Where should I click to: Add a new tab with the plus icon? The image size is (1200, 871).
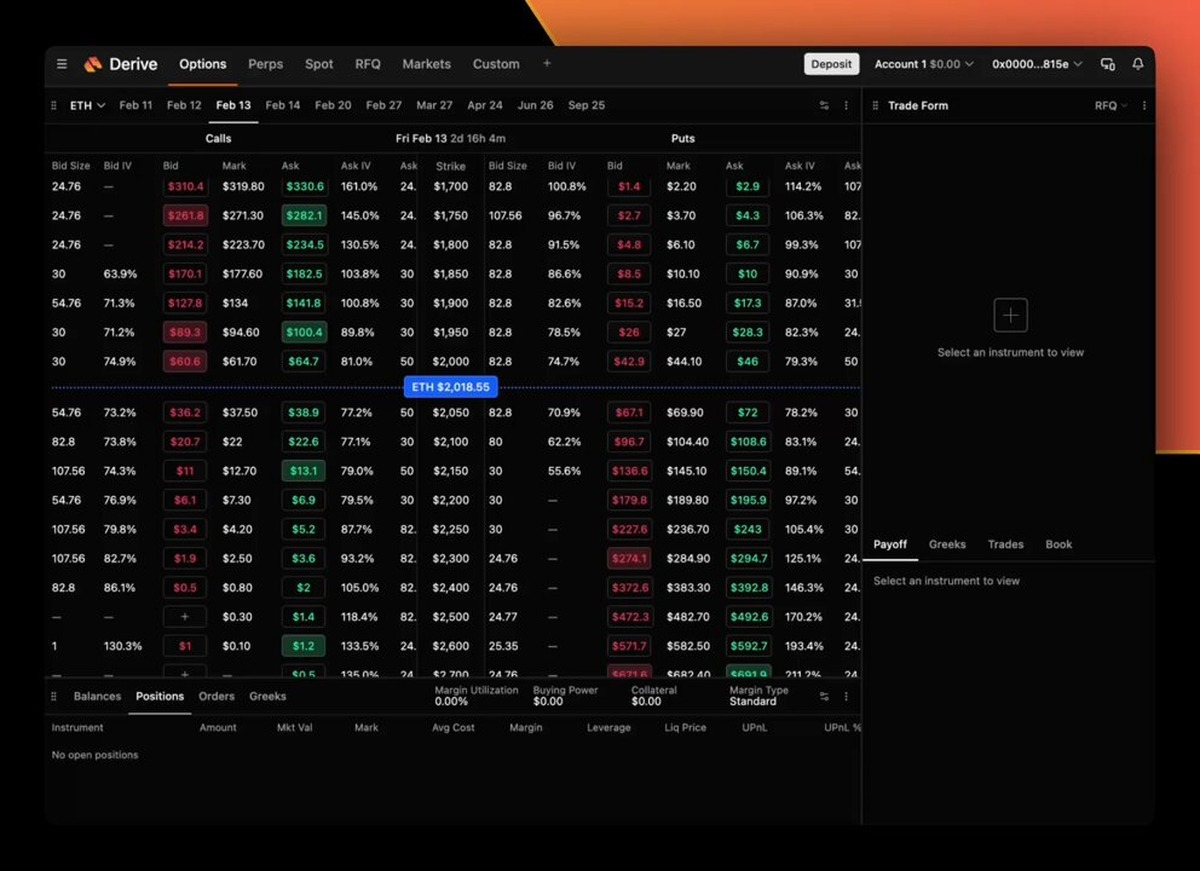click(x=547, y=64)
